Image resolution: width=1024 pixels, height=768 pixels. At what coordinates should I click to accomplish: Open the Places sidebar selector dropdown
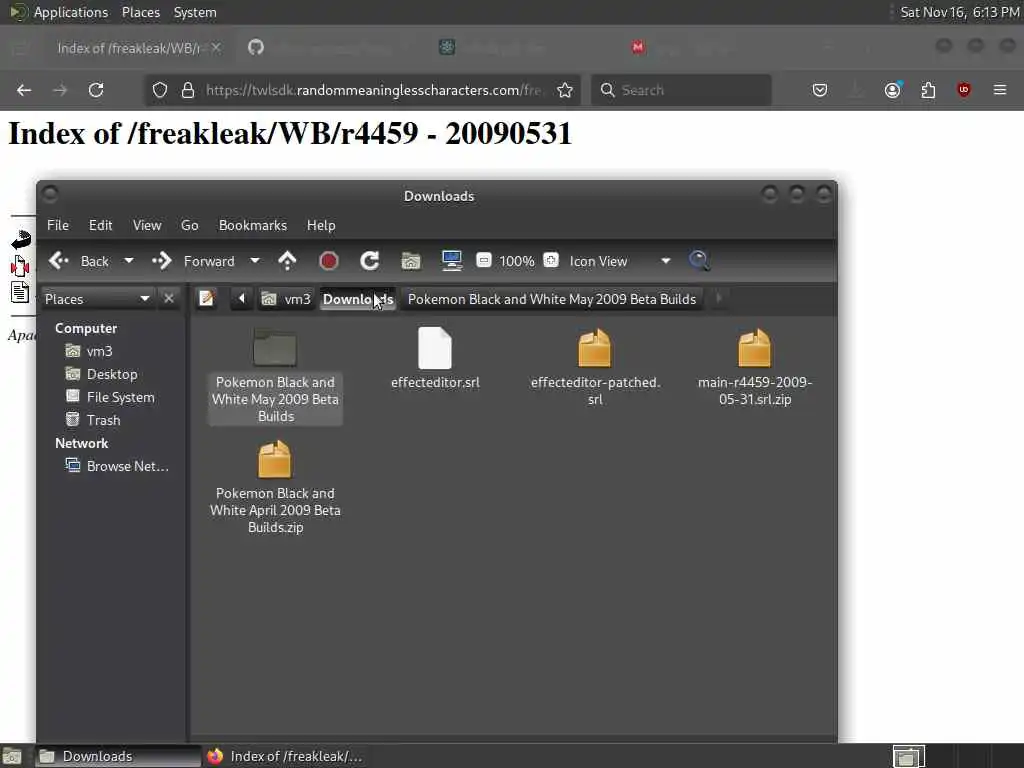tap(97, 299)
